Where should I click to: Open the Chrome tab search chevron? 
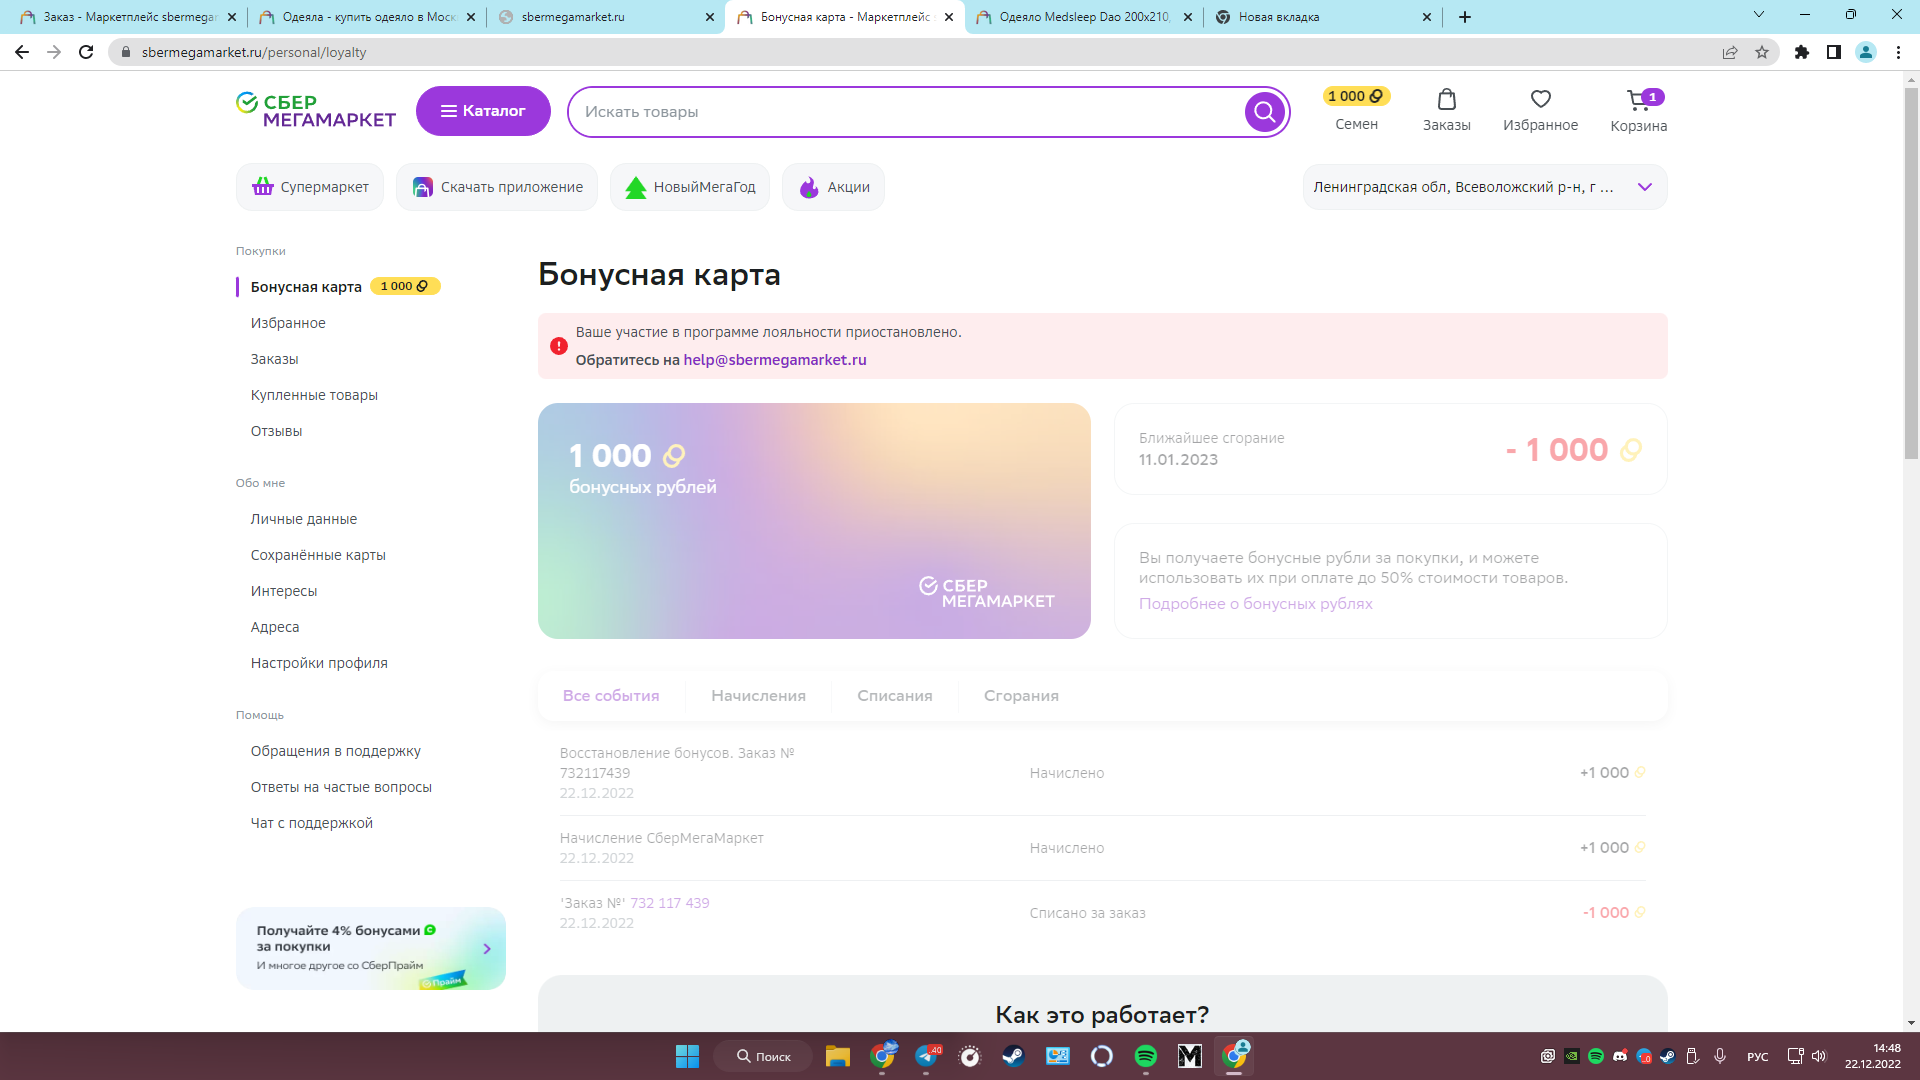[1759, 15]
